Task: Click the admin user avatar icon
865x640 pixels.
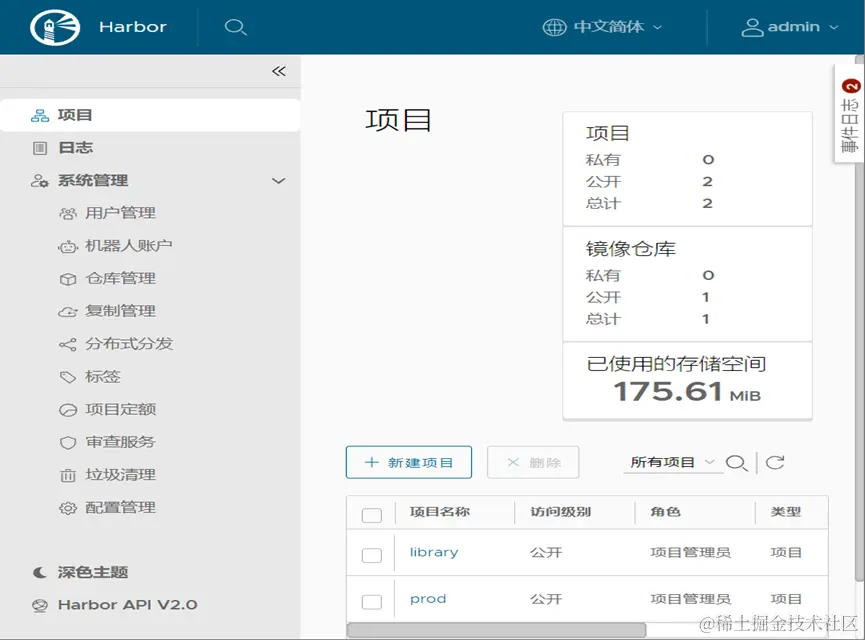Action: (x=752, y=27)
